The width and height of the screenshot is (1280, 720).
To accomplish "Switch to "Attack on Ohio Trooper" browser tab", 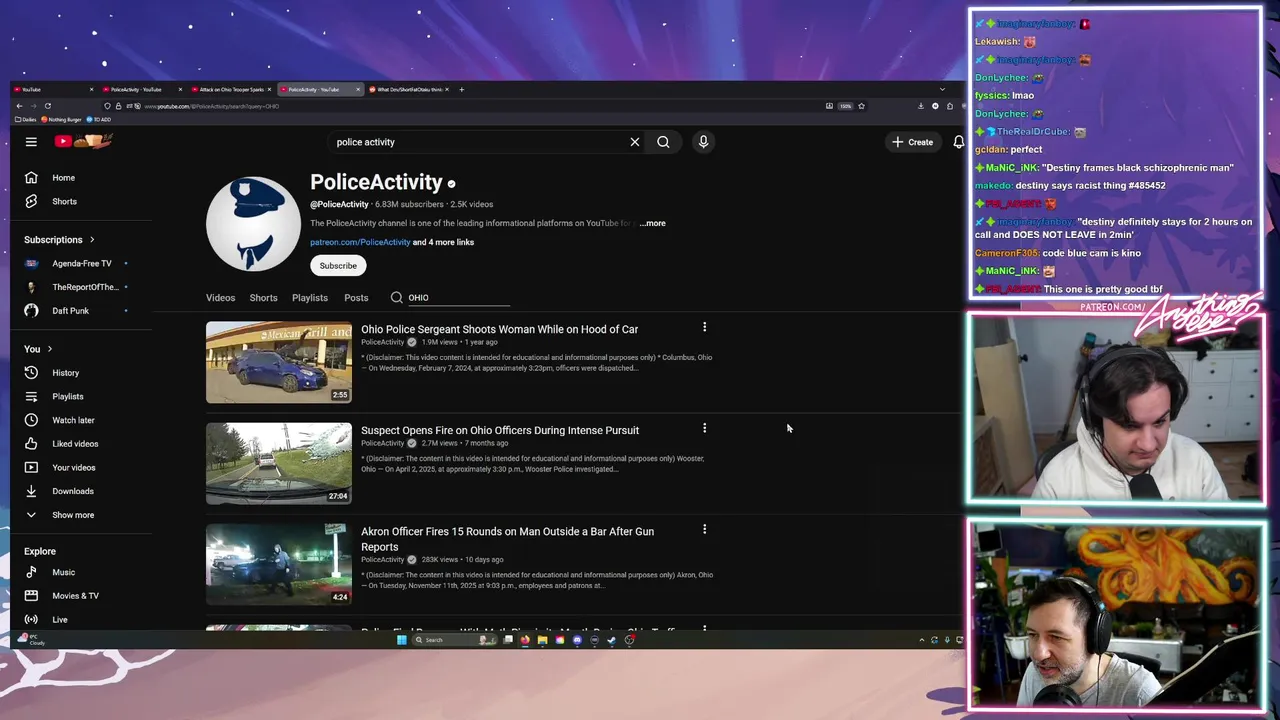I will pyautogui.click(x=231, y=89).
